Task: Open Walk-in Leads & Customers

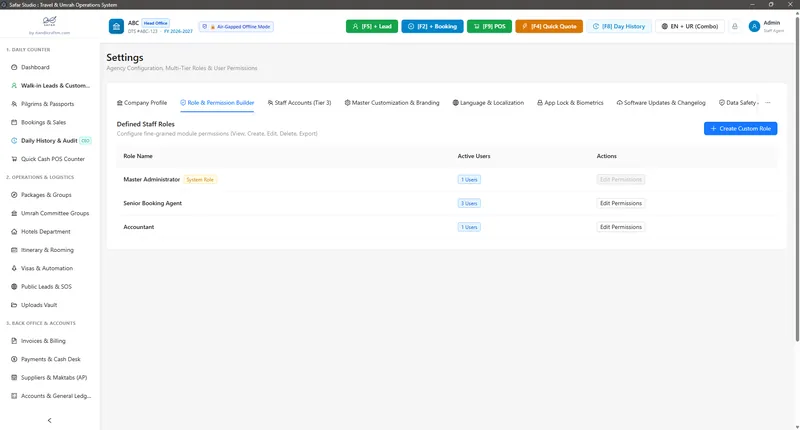Action: 49,86
